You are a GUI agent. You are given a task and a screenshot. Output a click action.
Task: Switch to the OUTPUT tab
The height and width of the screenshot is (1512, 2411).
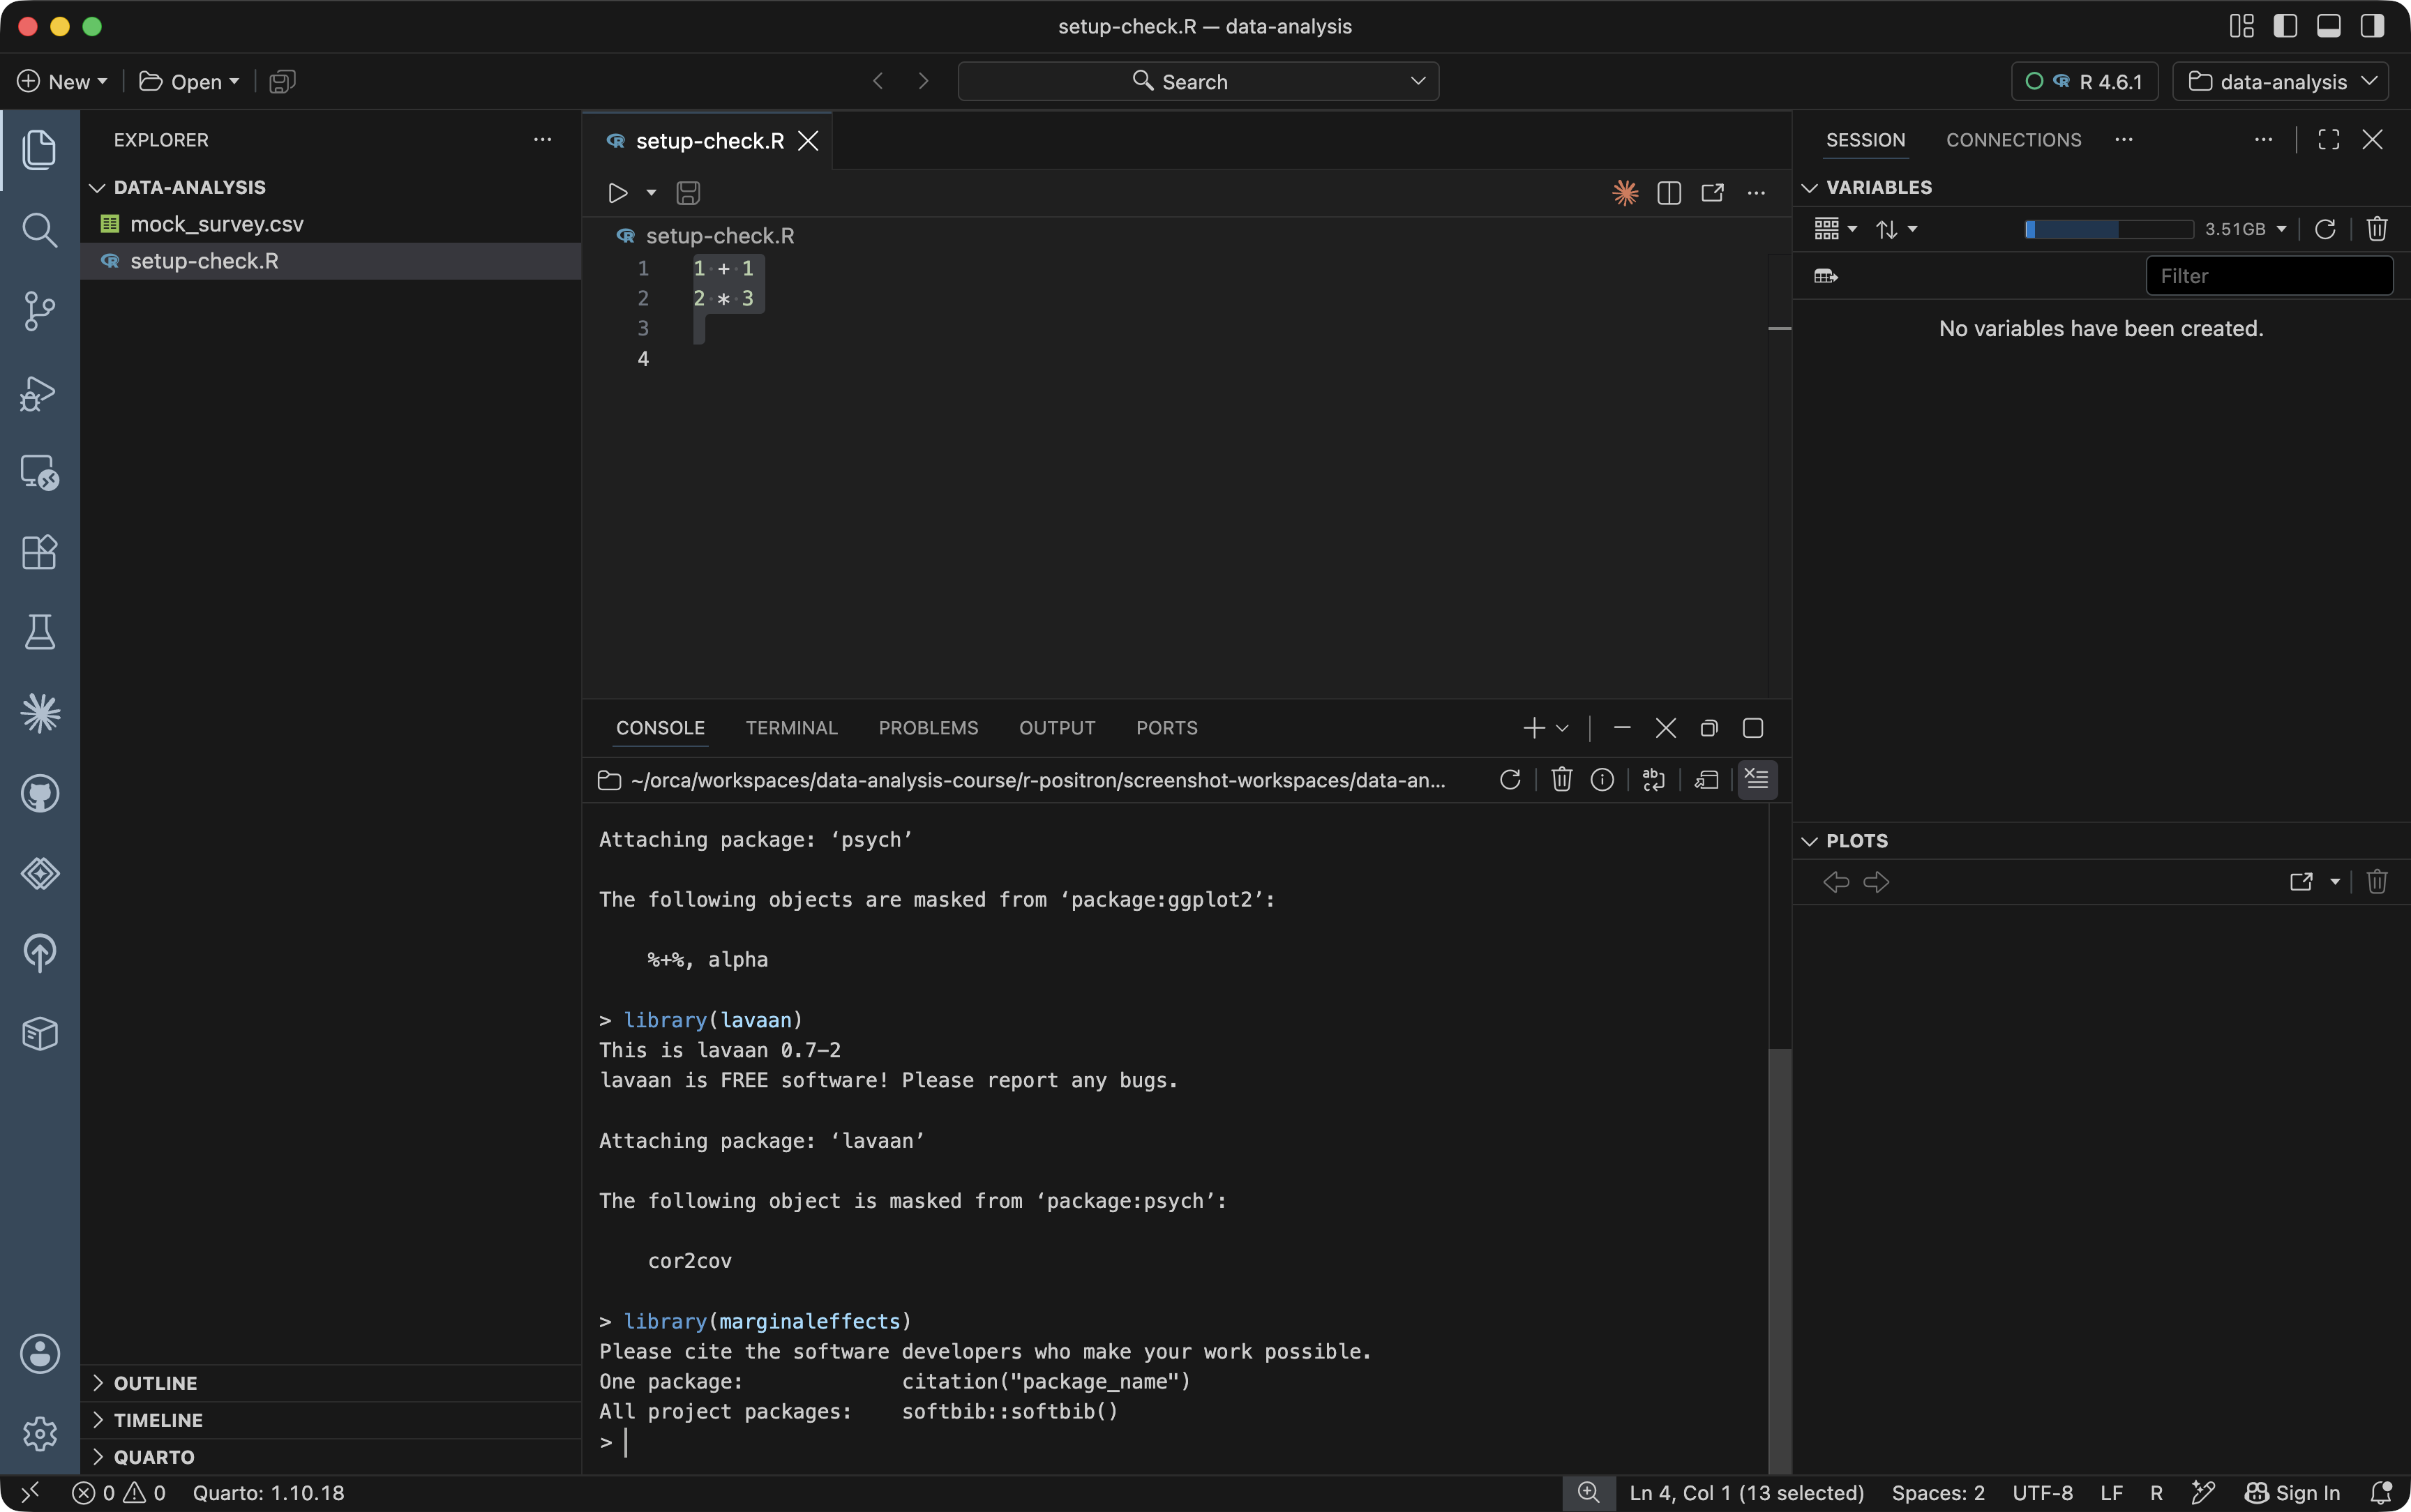point(1057,728)
